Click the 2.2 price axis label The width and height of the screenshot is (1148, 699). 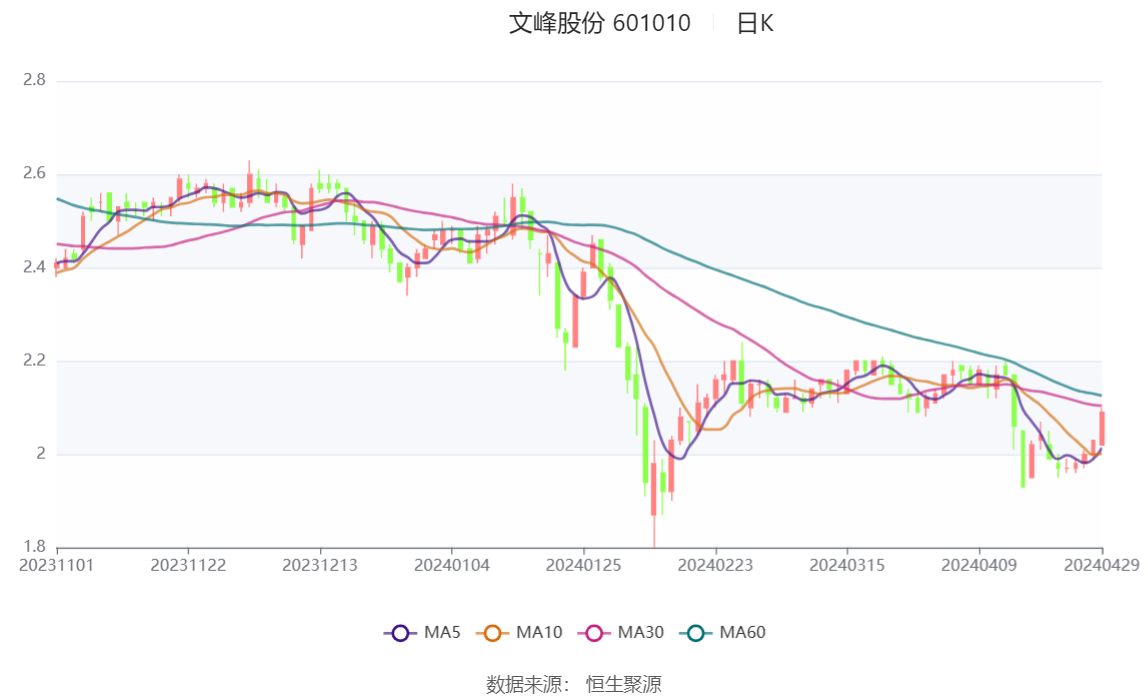(34, 360)
